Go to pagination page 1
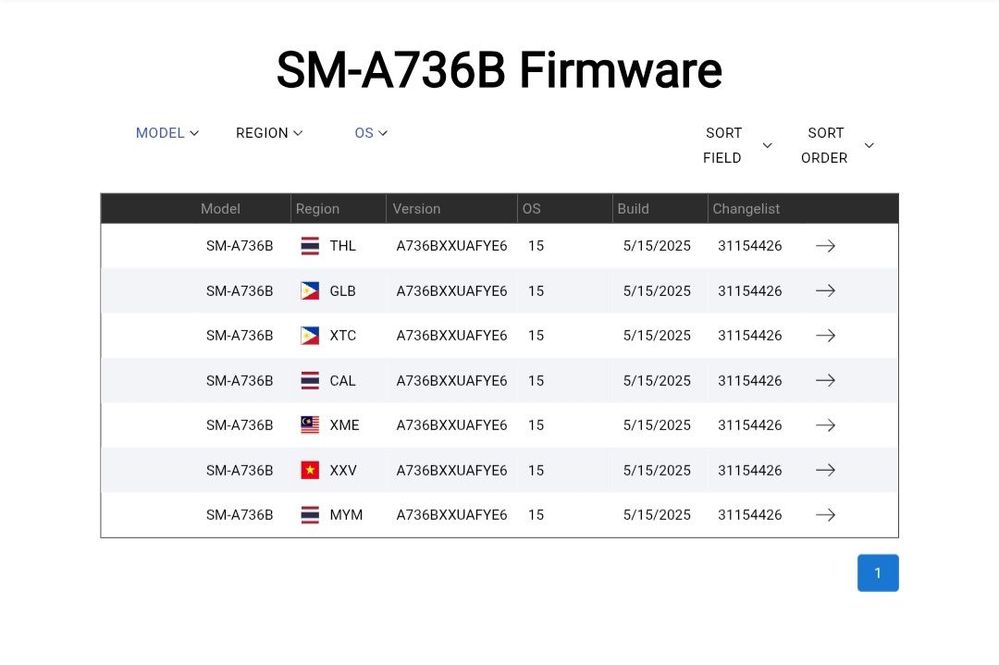The width and height of the screenshot is (999, 665). [x=878, y=573]
